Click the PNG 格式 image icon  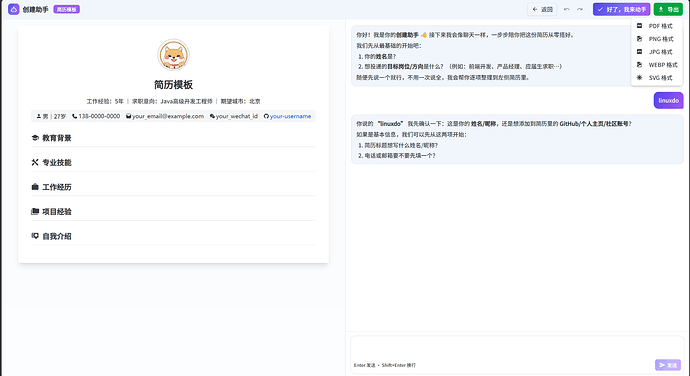(639, 39)
